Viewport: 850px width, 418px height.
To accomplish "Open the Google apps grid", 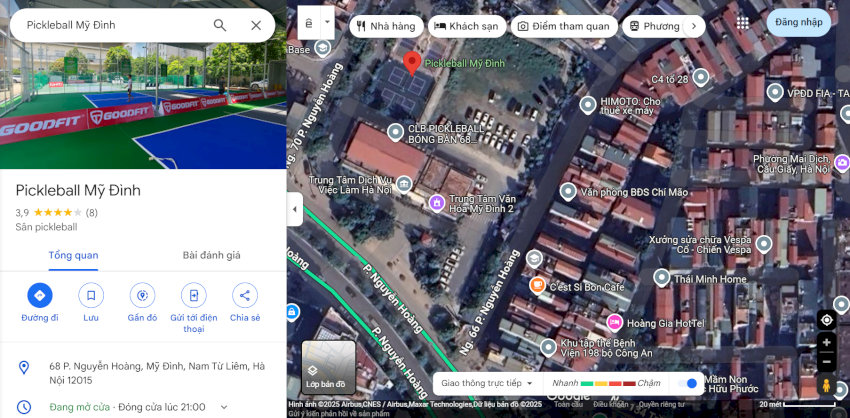I will click(742, 23).
